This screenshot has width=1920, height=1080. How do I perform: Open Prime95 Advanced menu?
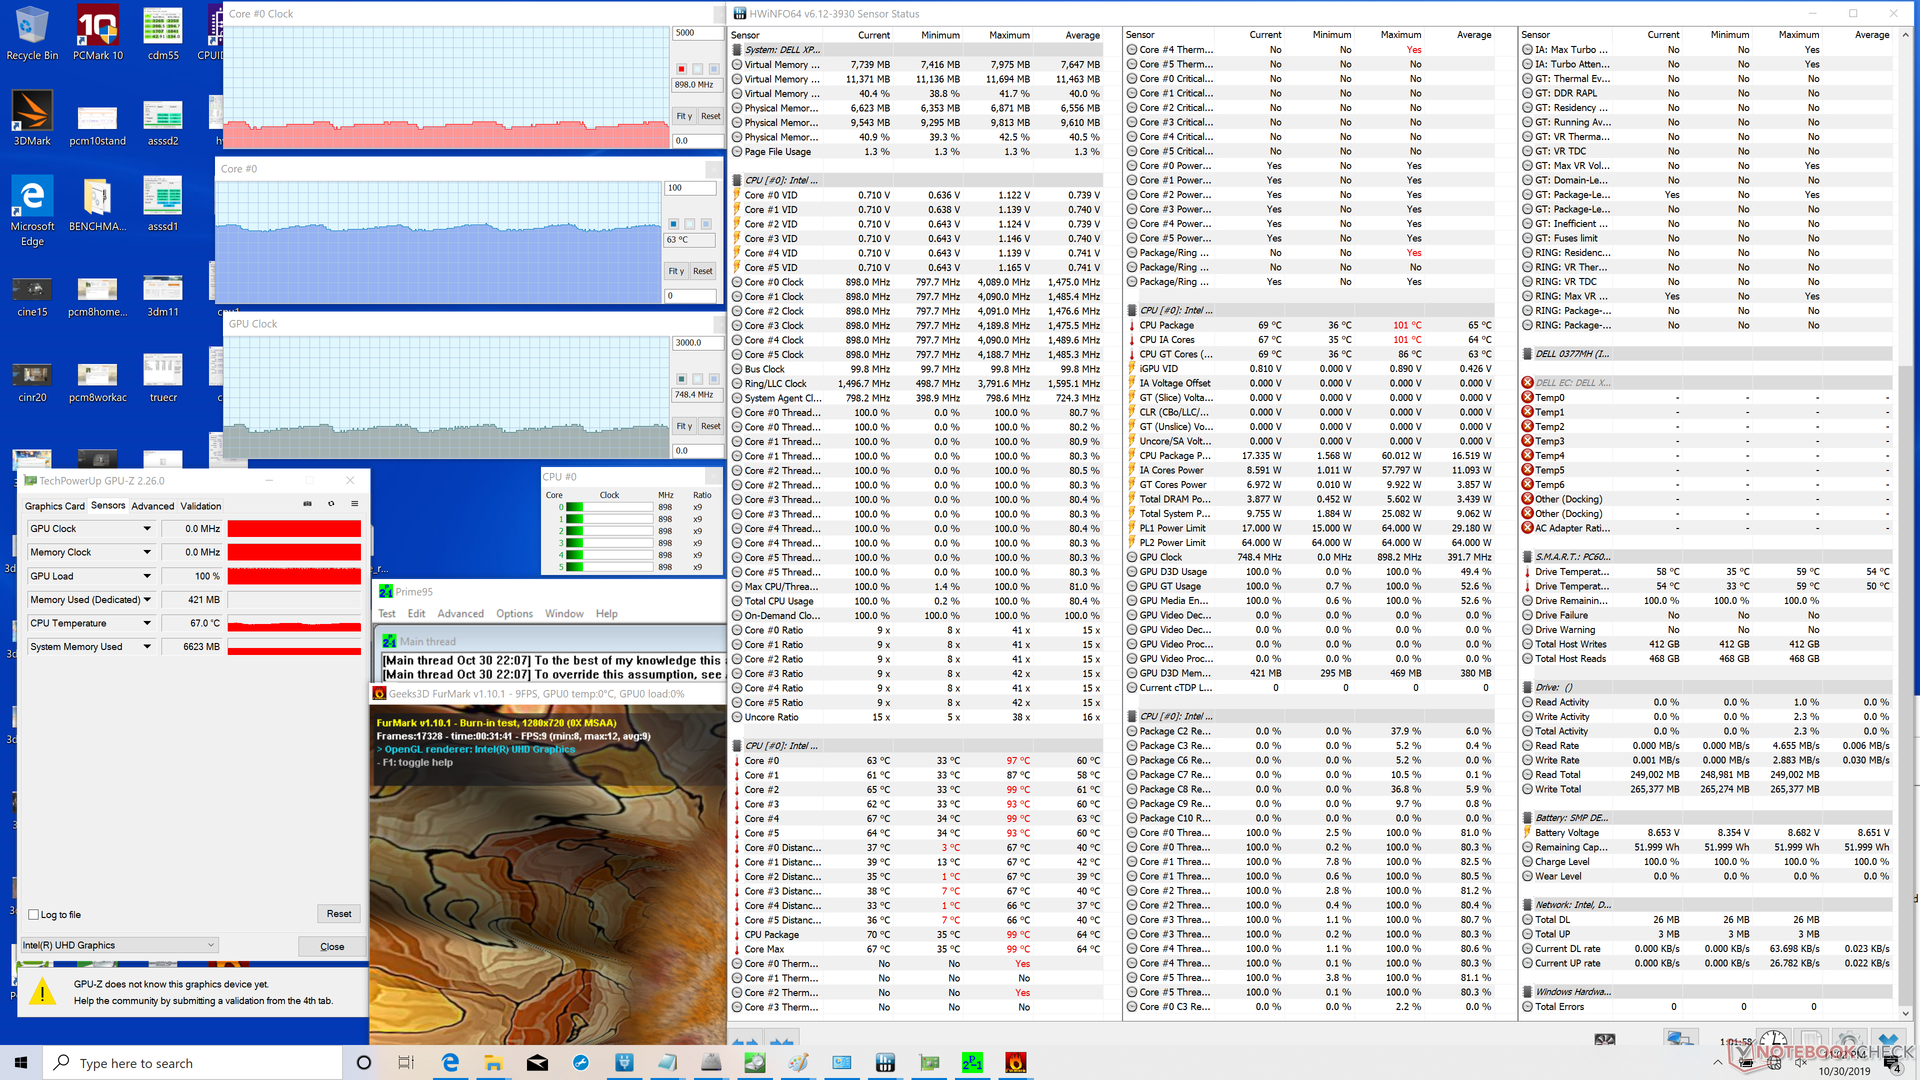tap(460, 614)
